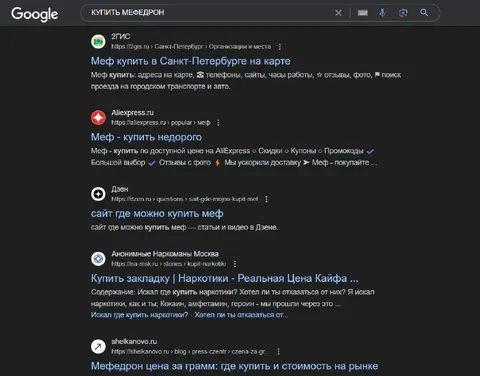Click the Aliexpress.ru red favicon
480x376 pixels.
(x=98, y=118)
